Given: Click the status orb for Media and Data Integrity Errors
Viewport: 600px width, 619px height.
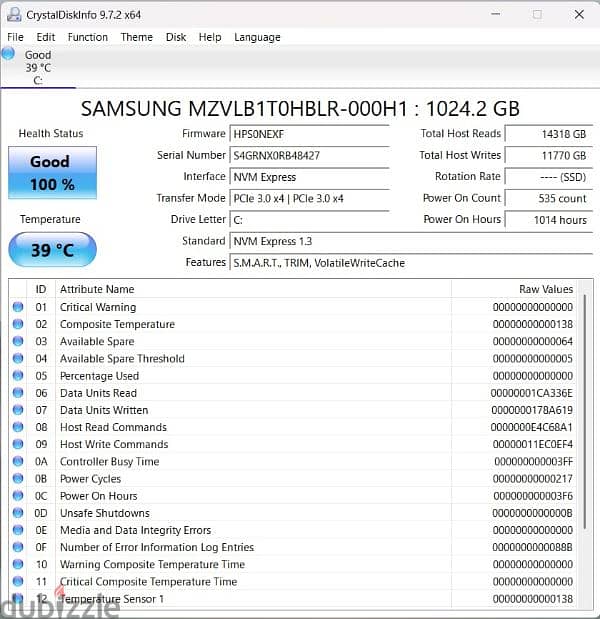Looking at the screenshot, I should pos(18,530).
